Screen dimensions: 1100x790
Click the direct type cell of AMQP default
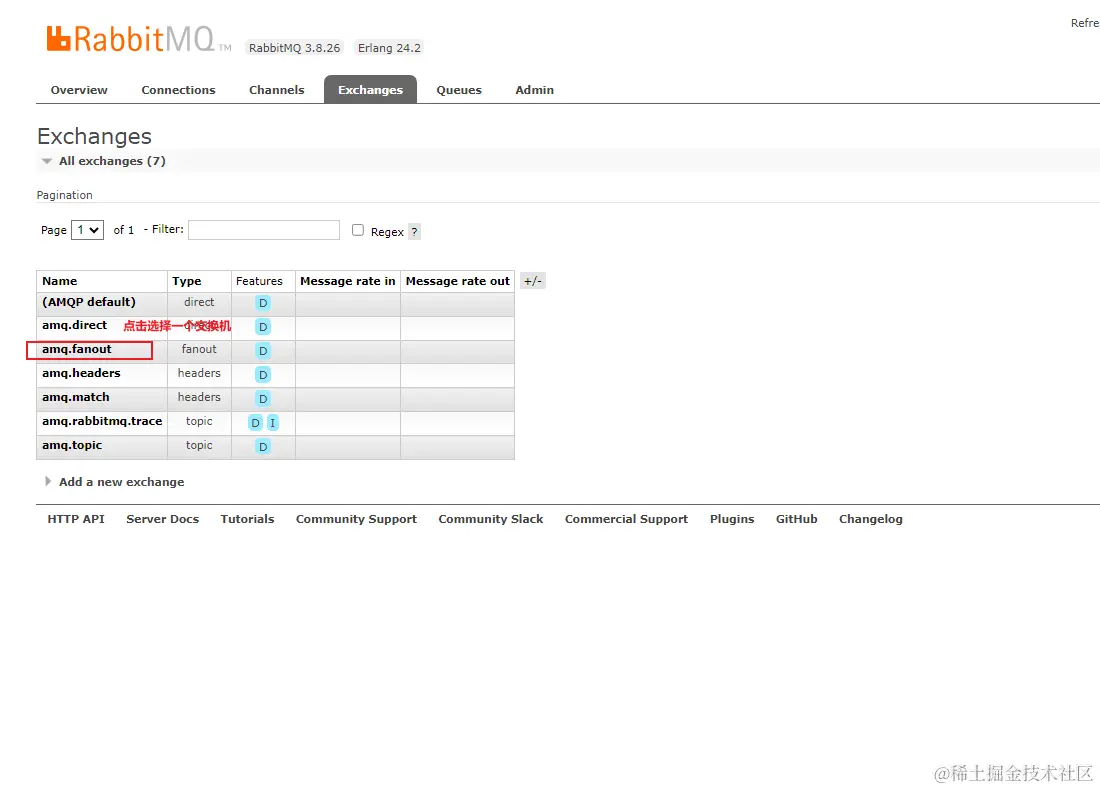[199, 302]
